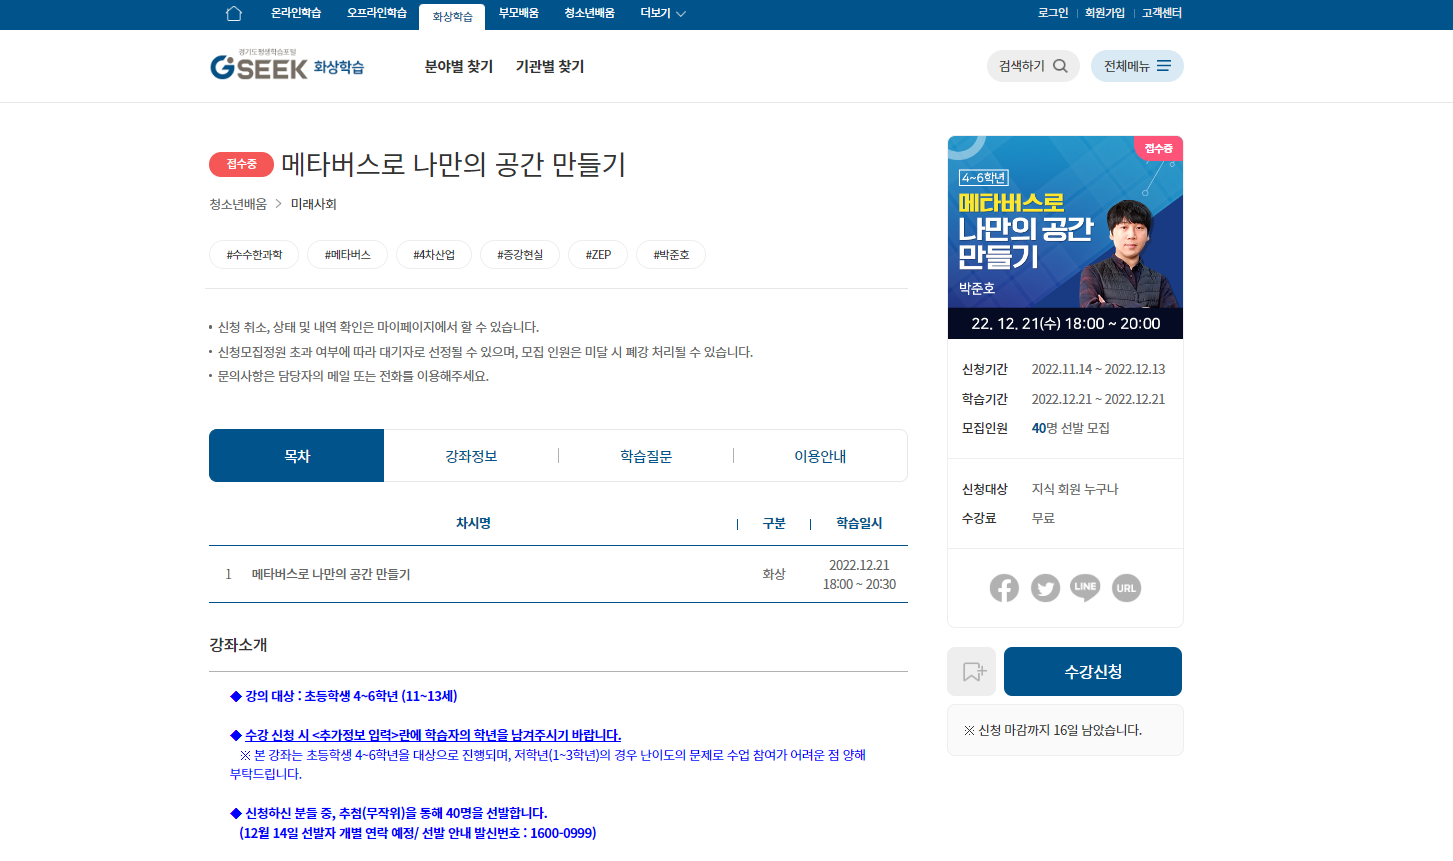This screenshot has height=861, width=1453.
Task: Open 부모배움 in top navigation
Action: coord(519,13)
